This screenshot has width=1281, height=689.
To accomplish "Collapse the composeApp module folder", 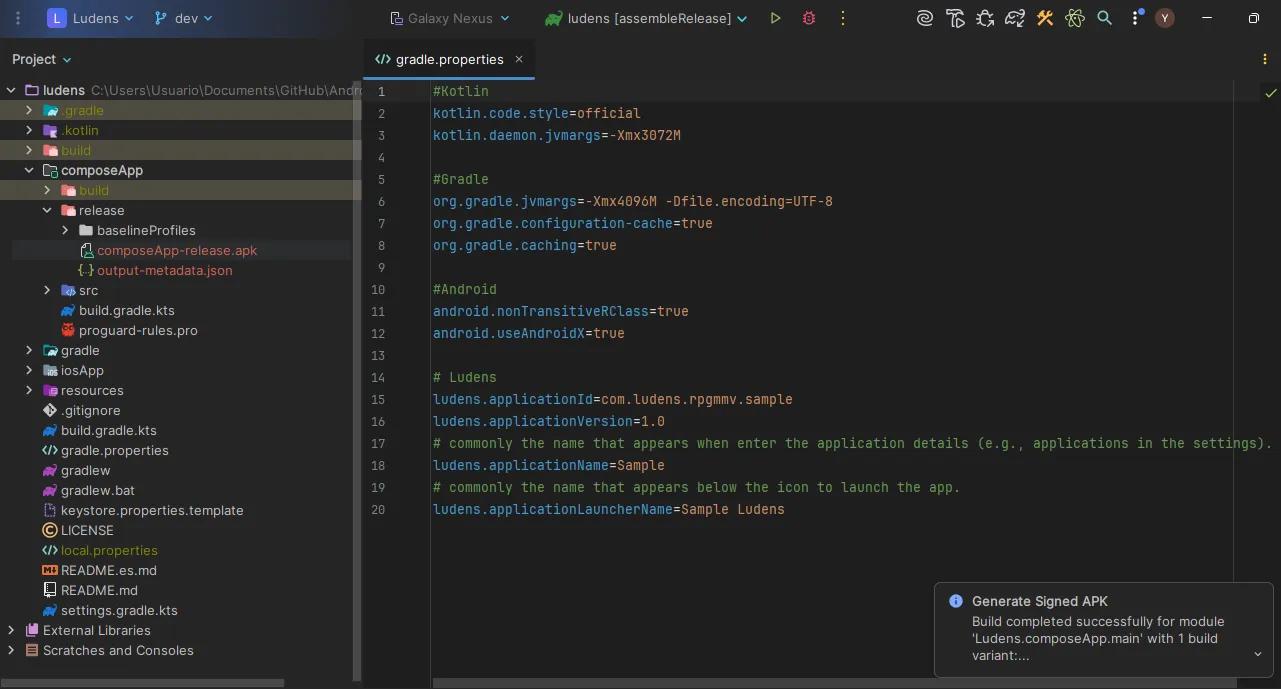I will [29, 170].
